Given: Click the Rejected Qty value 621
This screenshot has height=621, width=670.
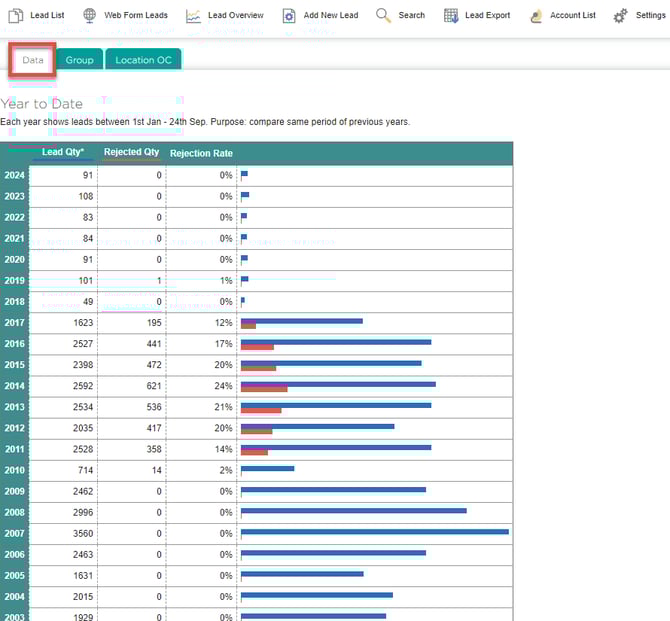Looking at the screenshot, I should click(x=151, y=385).
